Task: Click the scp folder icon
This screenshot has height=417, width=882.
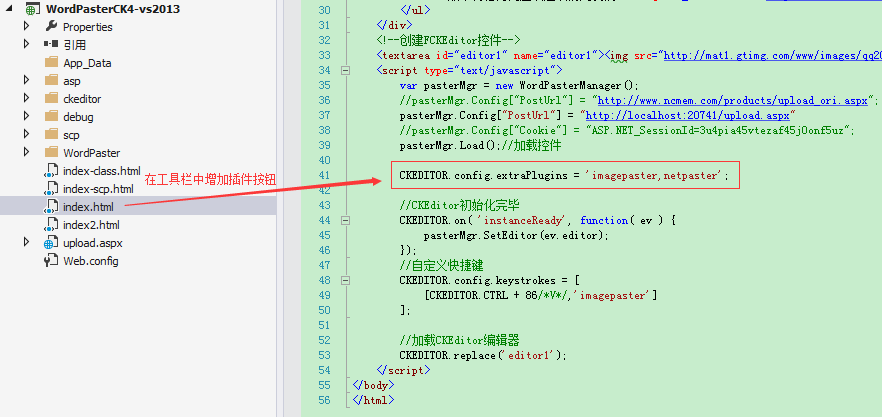Action: pyautogui.click(x=51, y=134)
